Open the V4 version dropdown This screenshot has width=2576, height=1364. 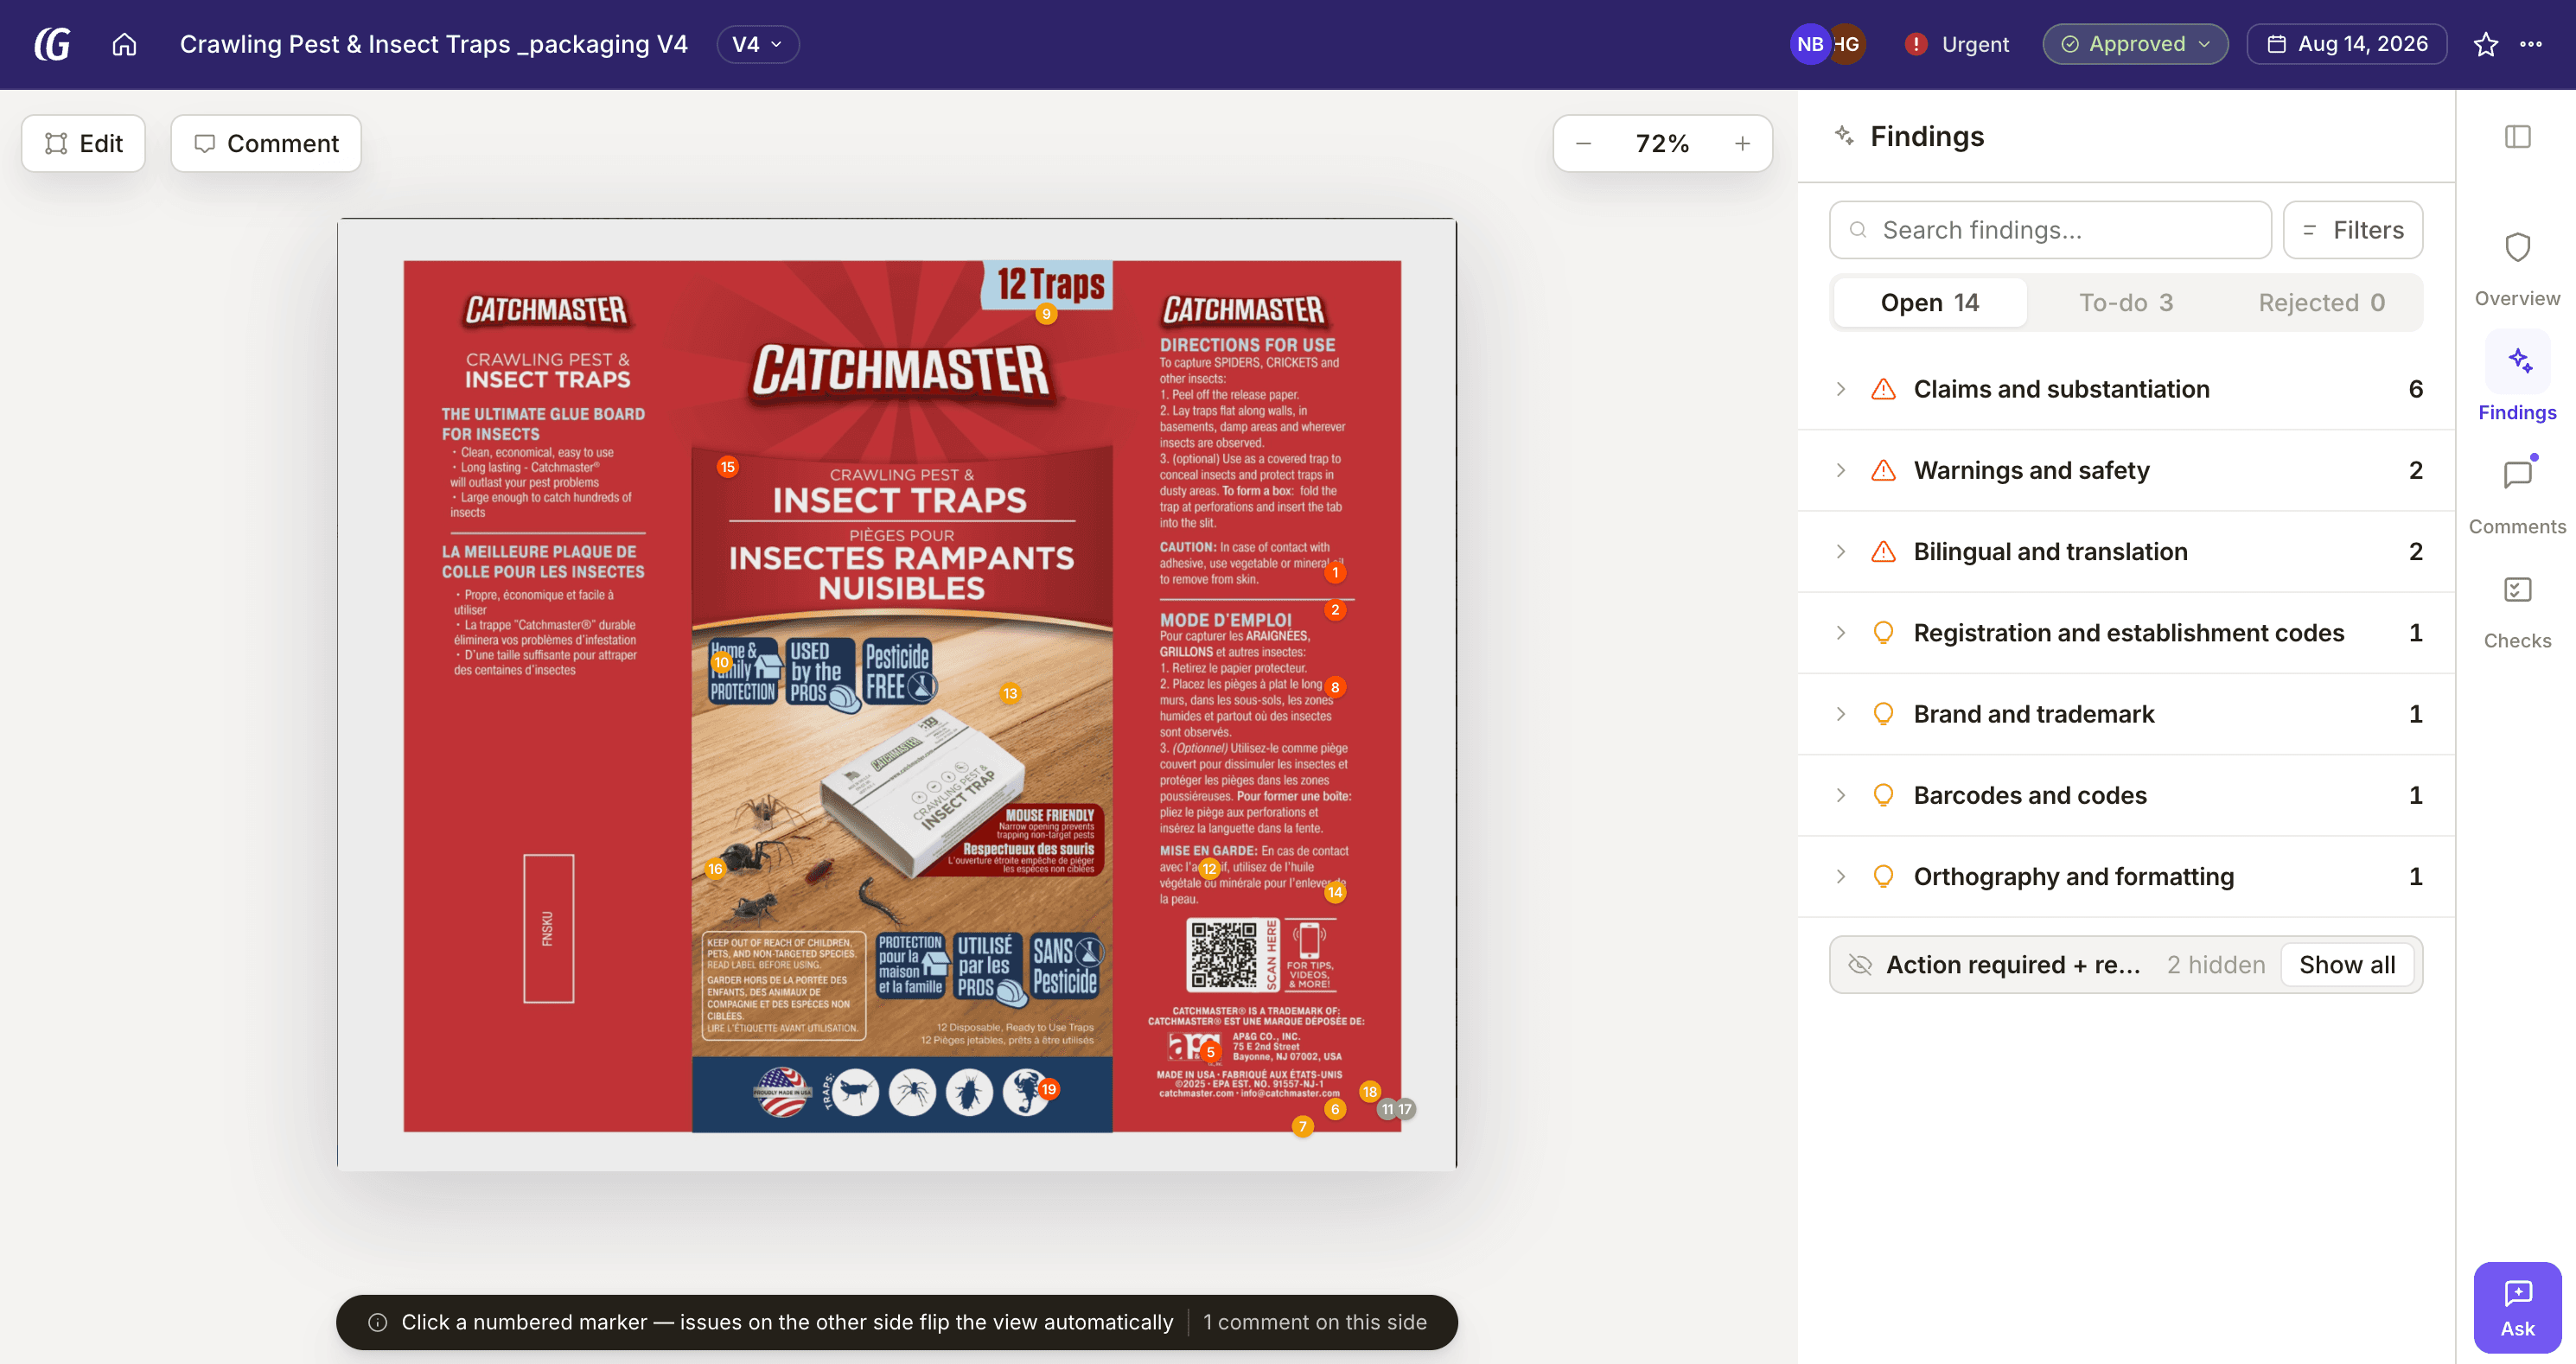click(757, 44)
